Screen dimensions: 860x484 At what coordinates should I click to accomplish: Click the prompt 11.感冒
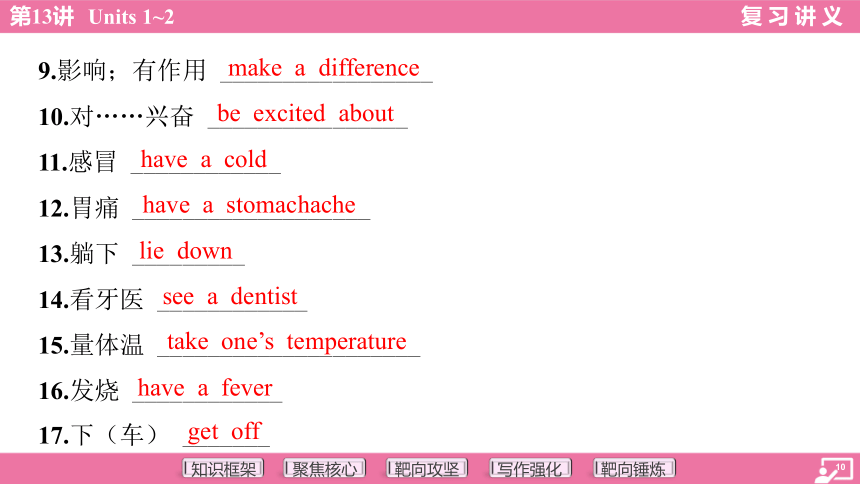tap(77, 162)
